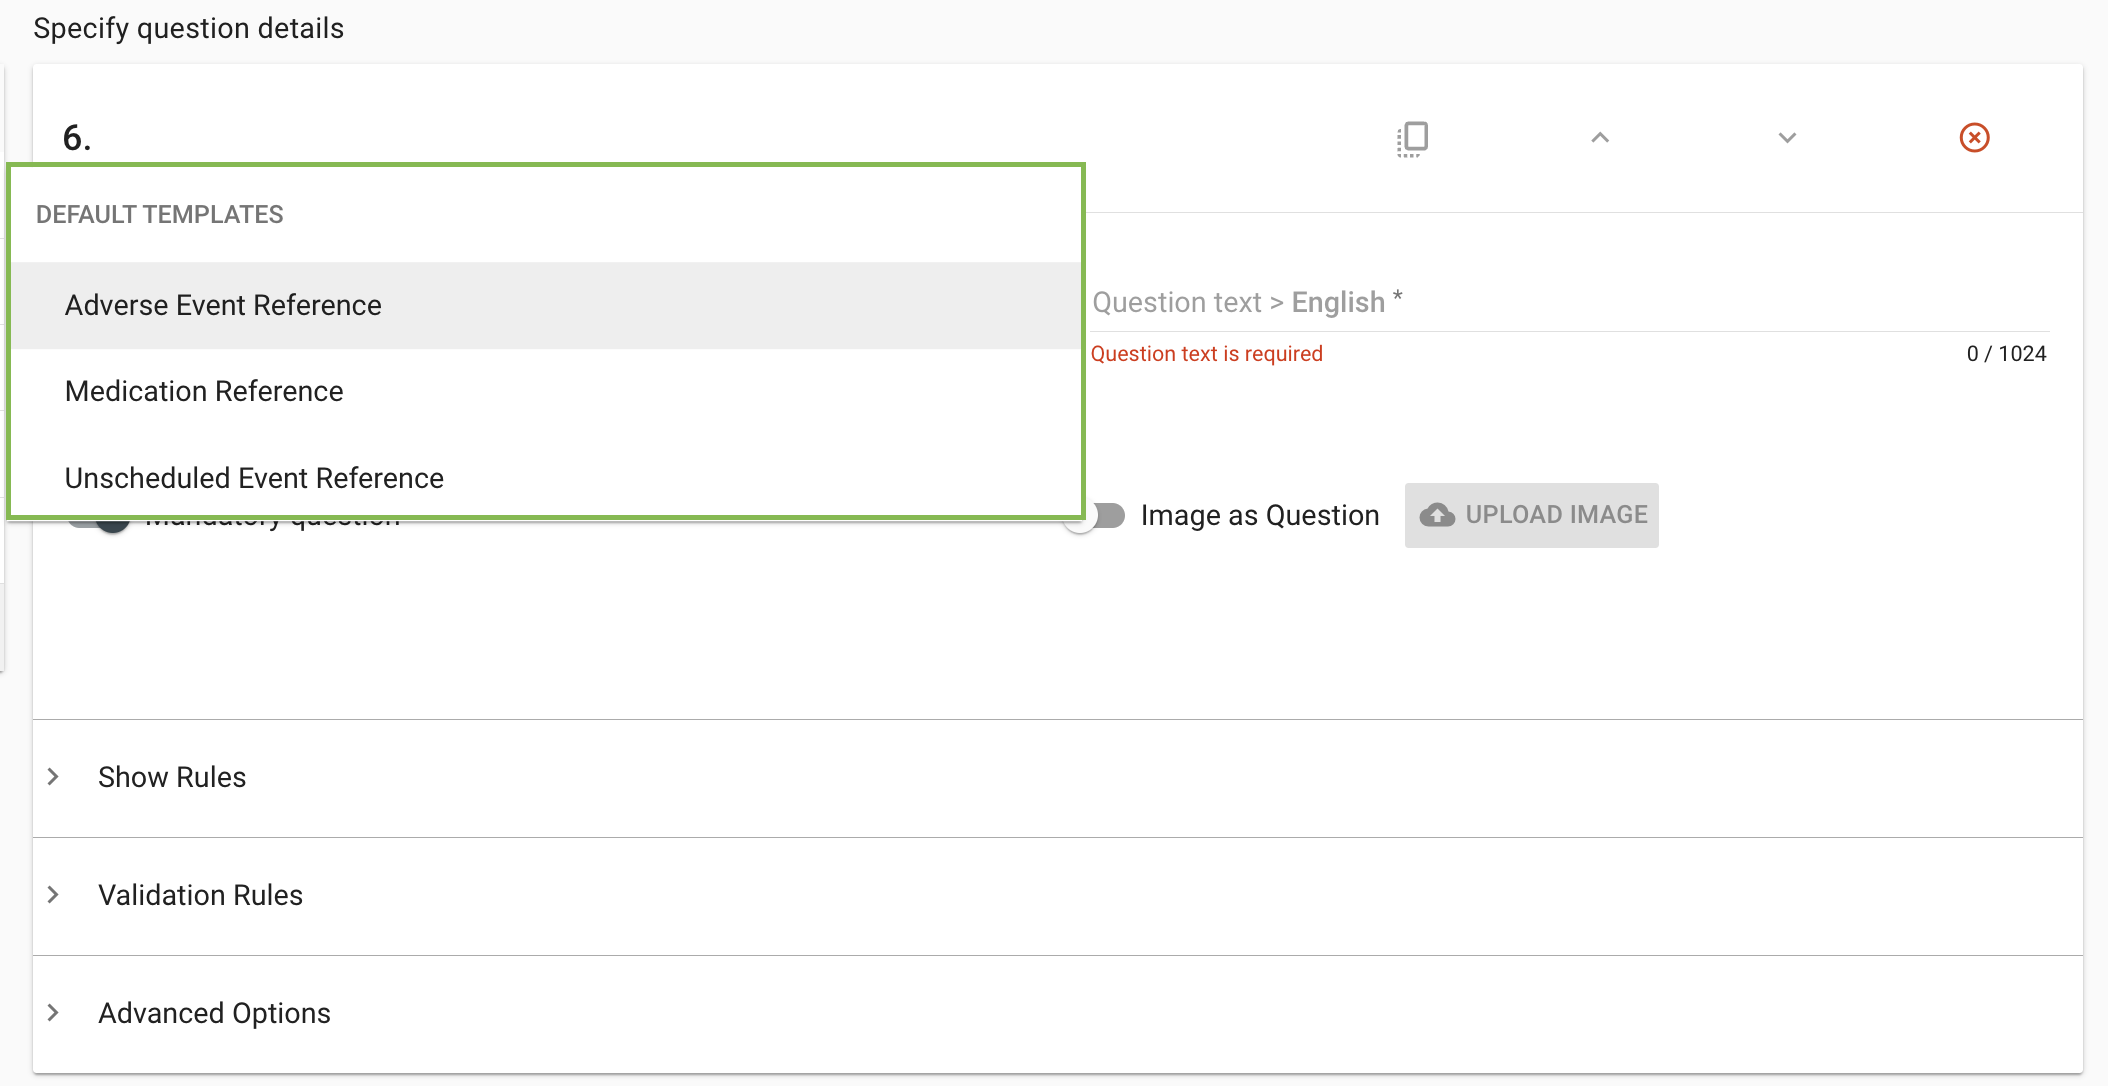The image size is (2108, 1086).
Task: Move question 6 down with arrow
Action: click(1787, 138)
